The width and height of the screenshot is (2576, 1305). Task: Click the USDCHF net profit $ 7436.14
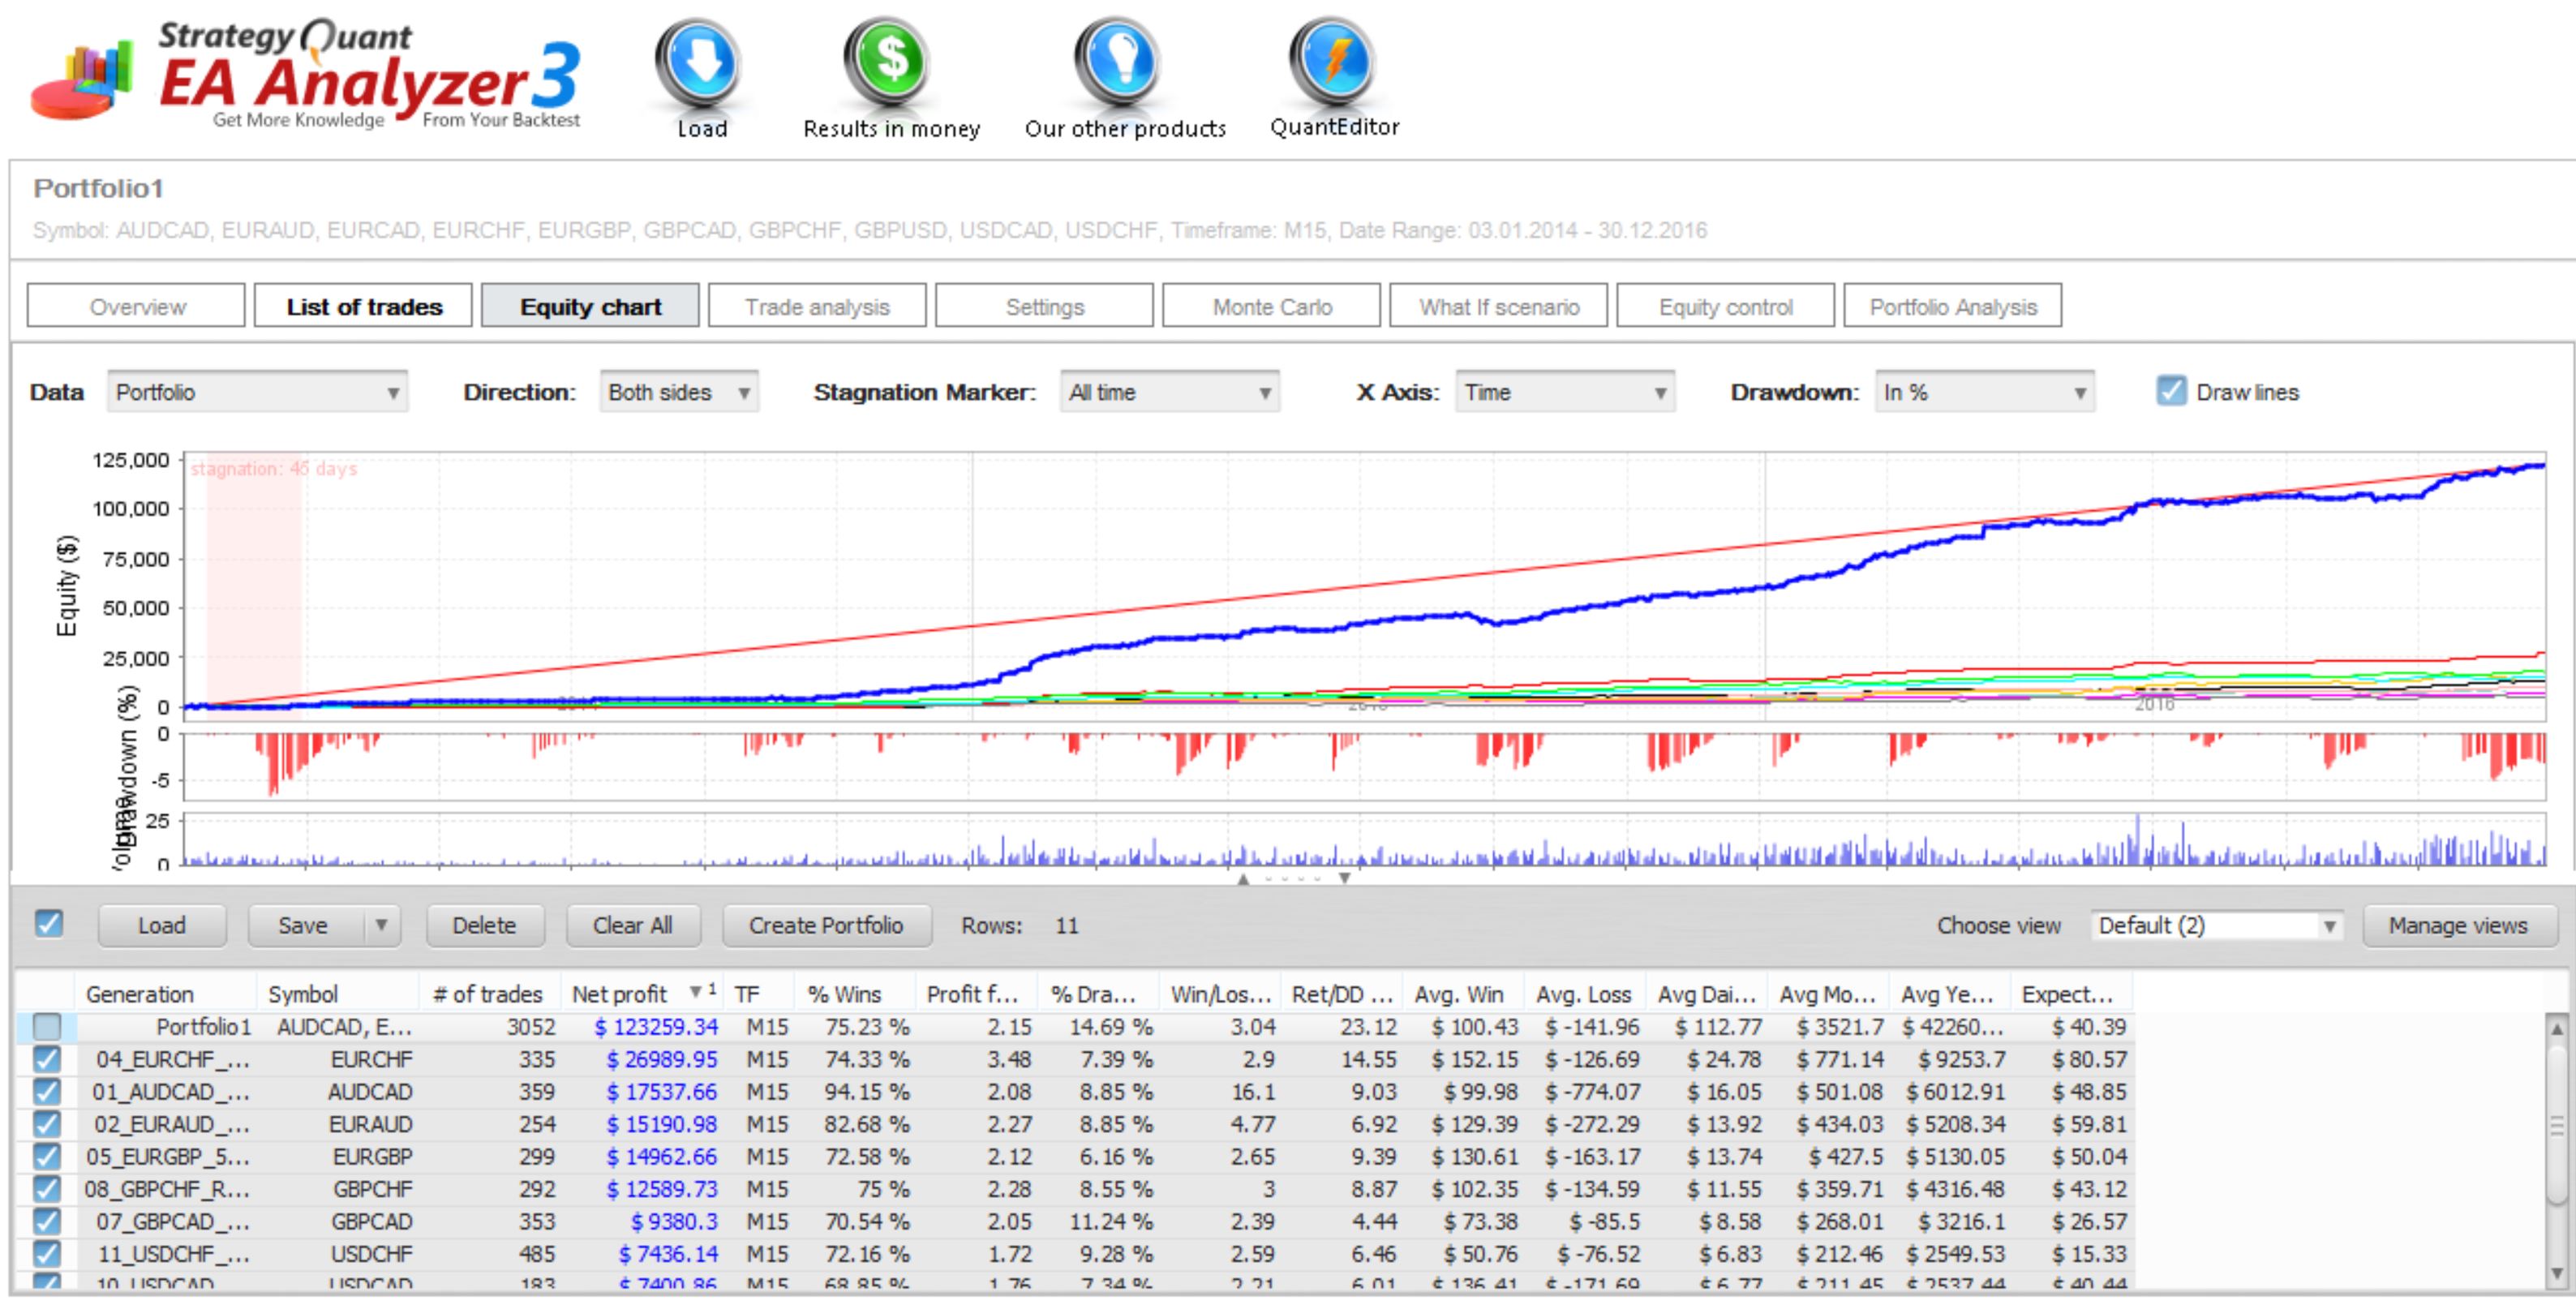[x=668, y=1254]
